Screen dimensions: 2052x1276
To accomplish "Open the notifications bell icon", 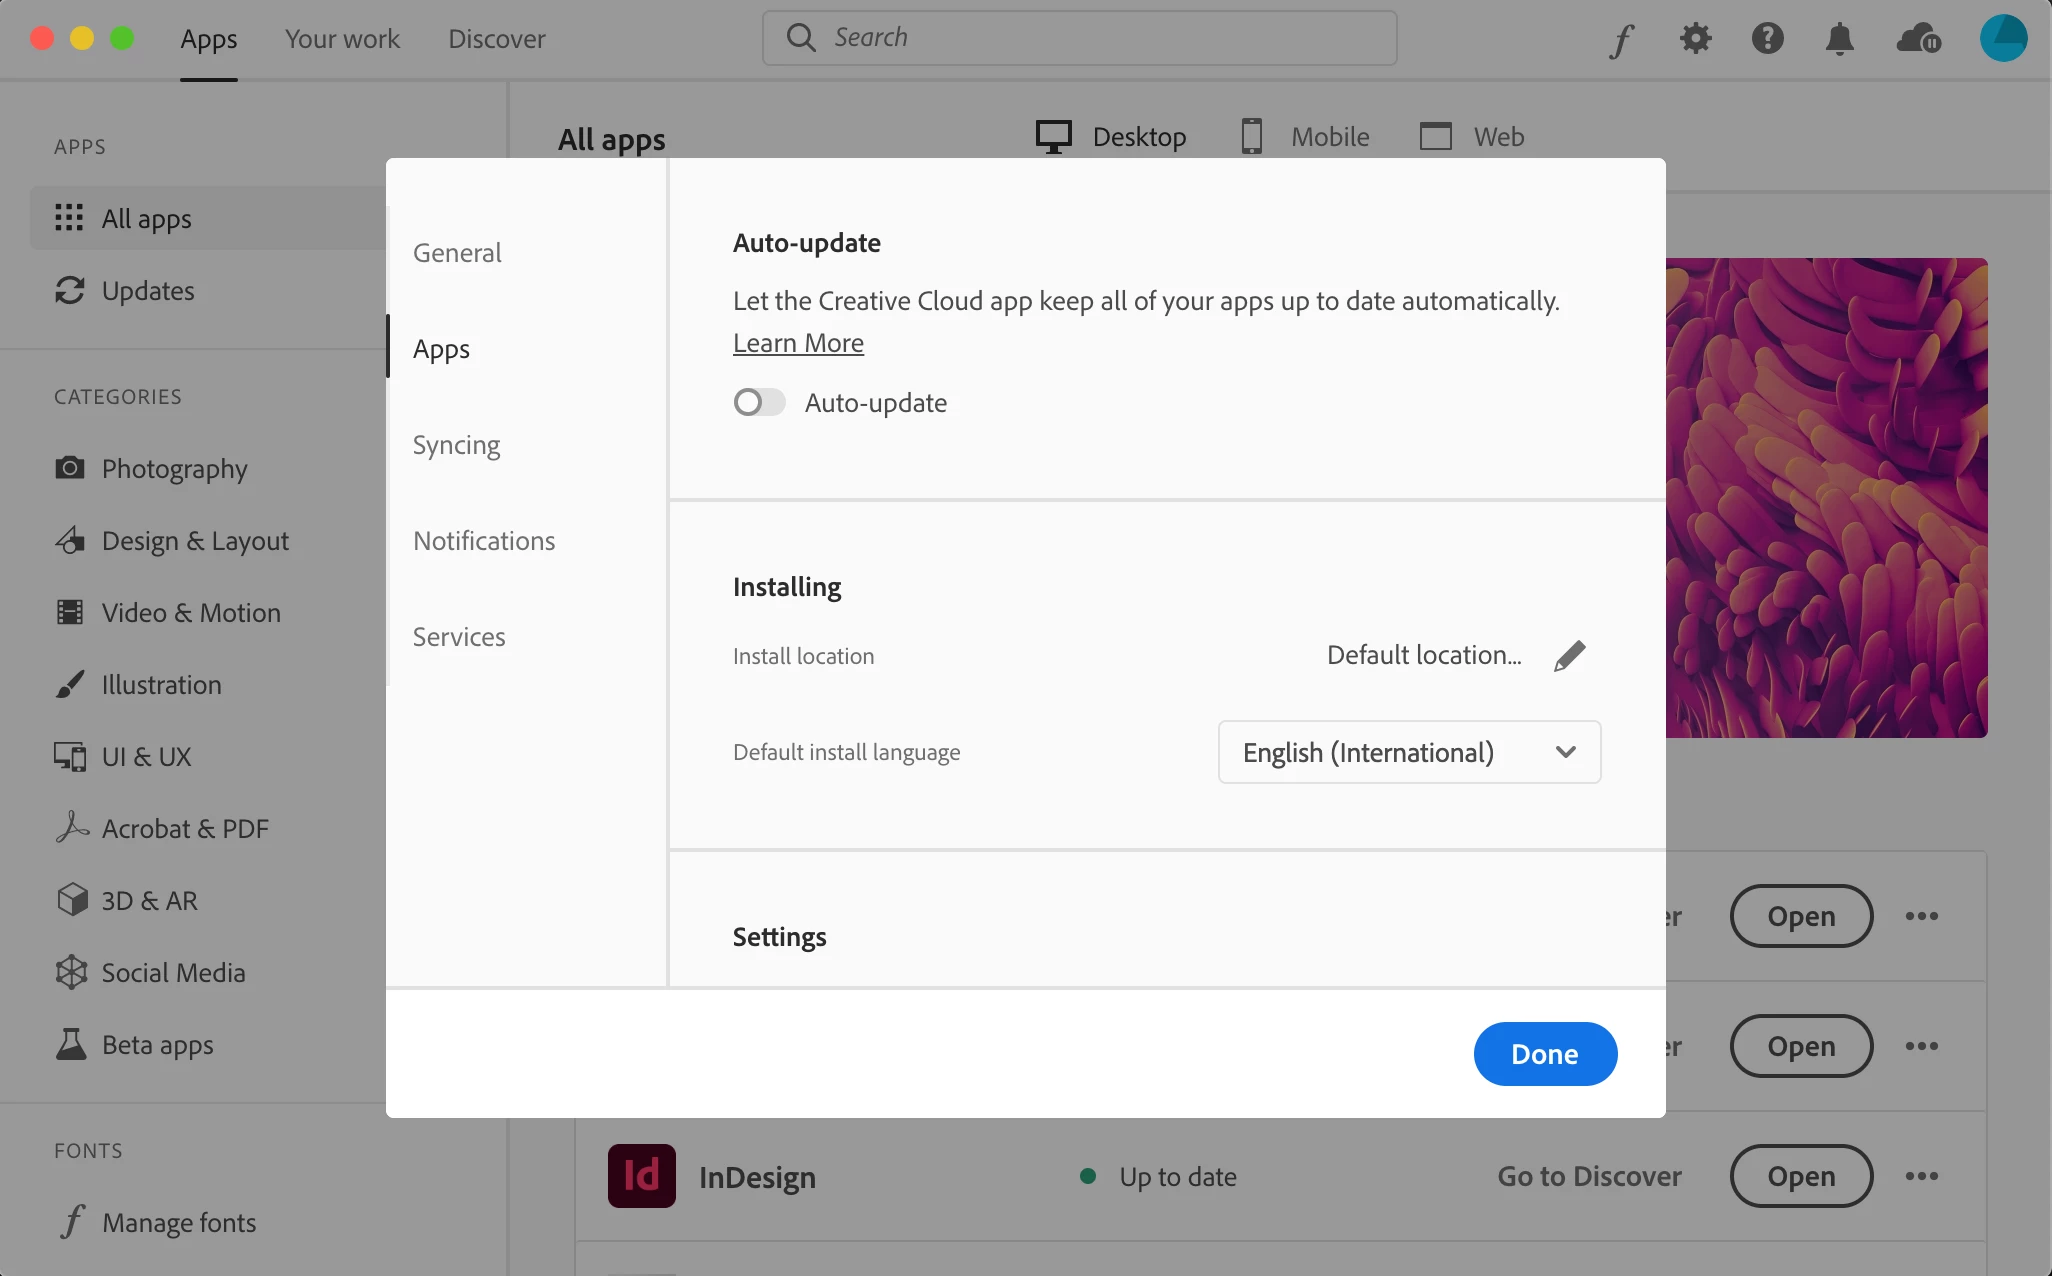I will pyautogui.click(x=1839, y=39).
